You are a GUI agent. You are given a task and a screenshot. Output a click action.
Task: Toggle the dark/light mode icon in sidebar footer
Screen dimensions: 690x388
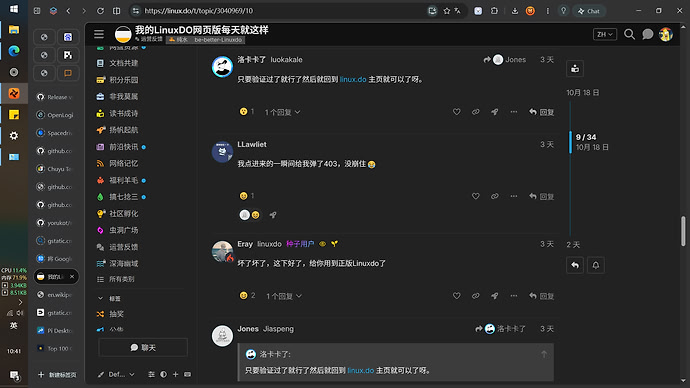163,374
